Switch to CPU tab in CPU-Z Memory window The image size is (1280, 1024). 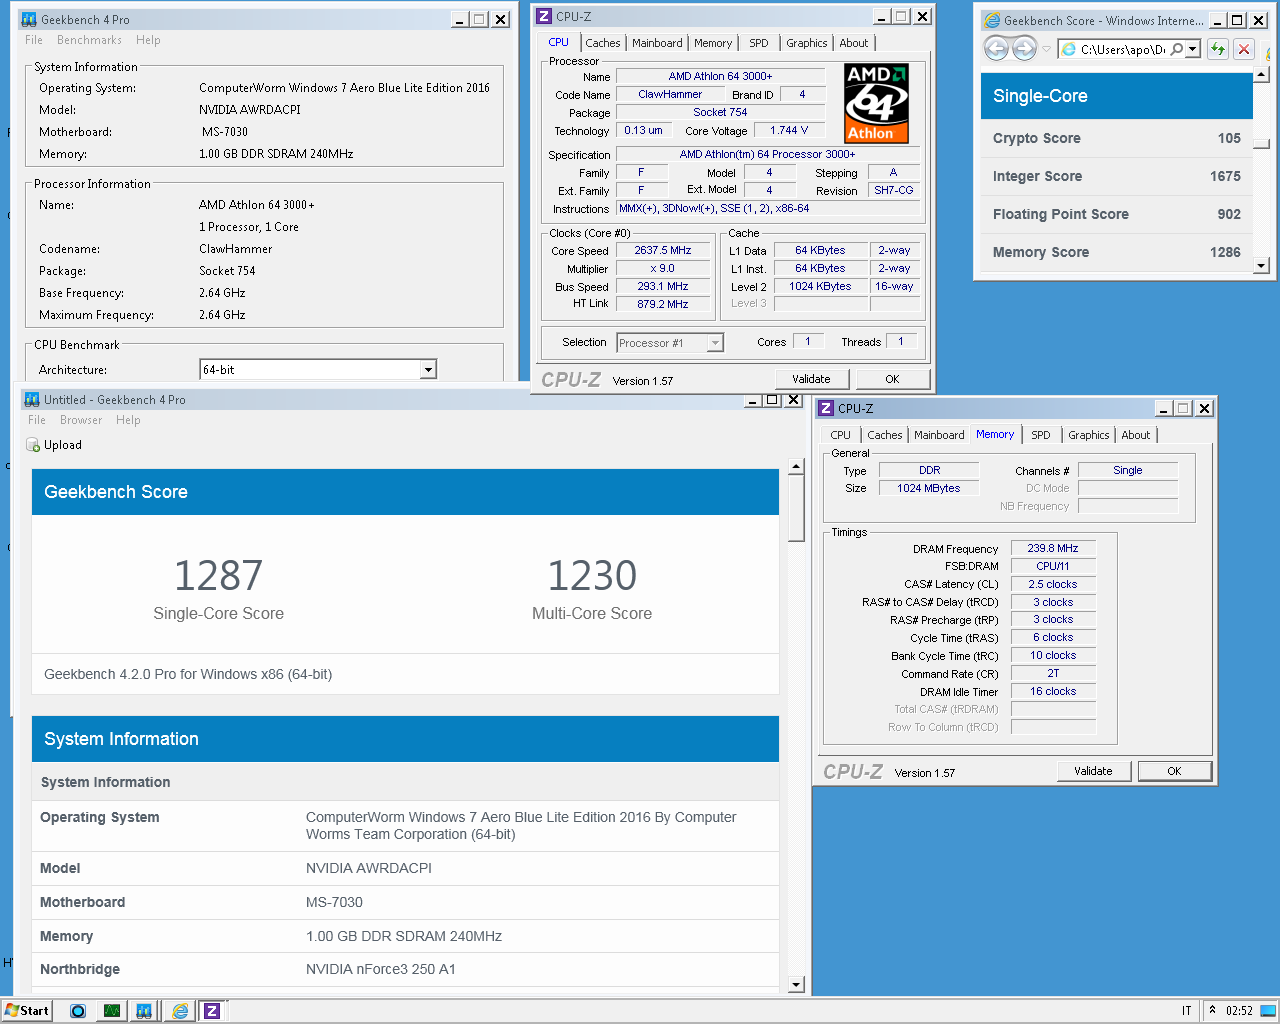pyautogui.click(x=840, y=435)
